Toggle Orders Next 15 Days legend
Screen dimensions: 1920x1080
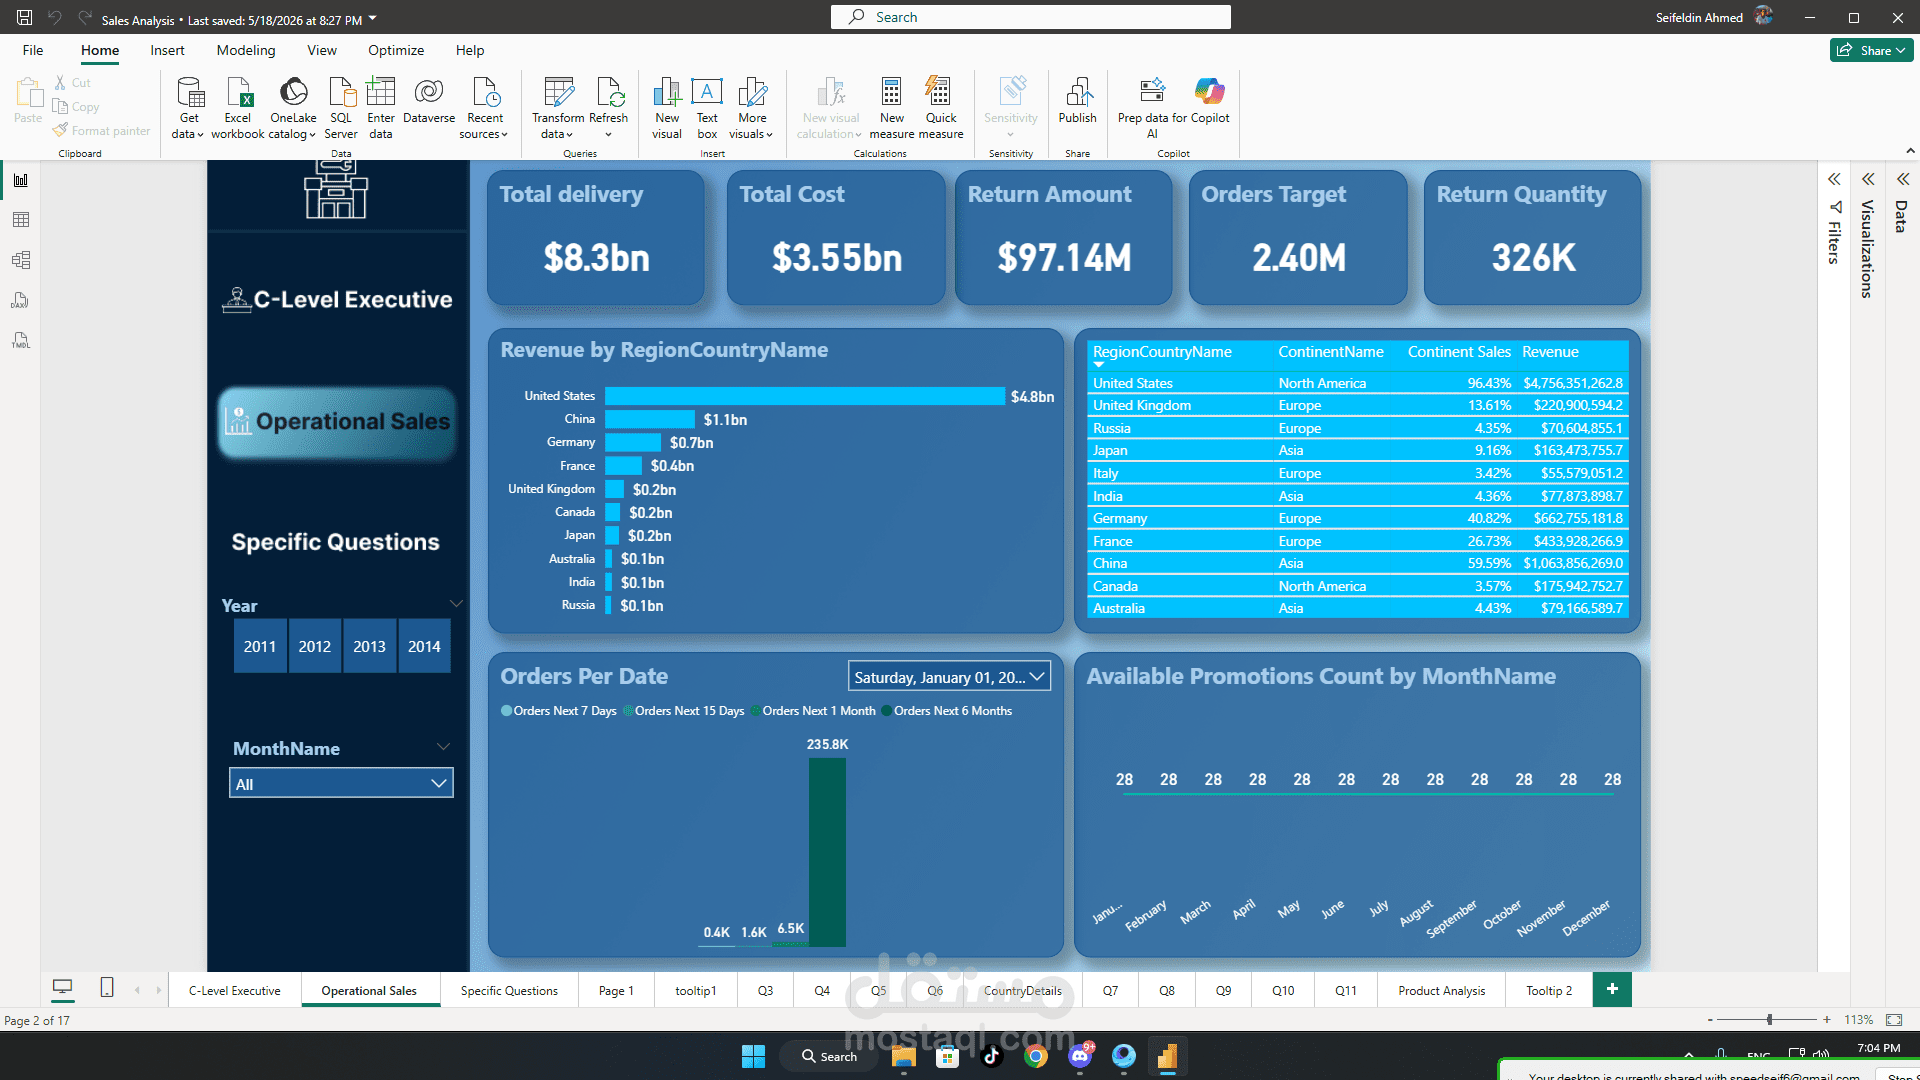coord(684,711)
